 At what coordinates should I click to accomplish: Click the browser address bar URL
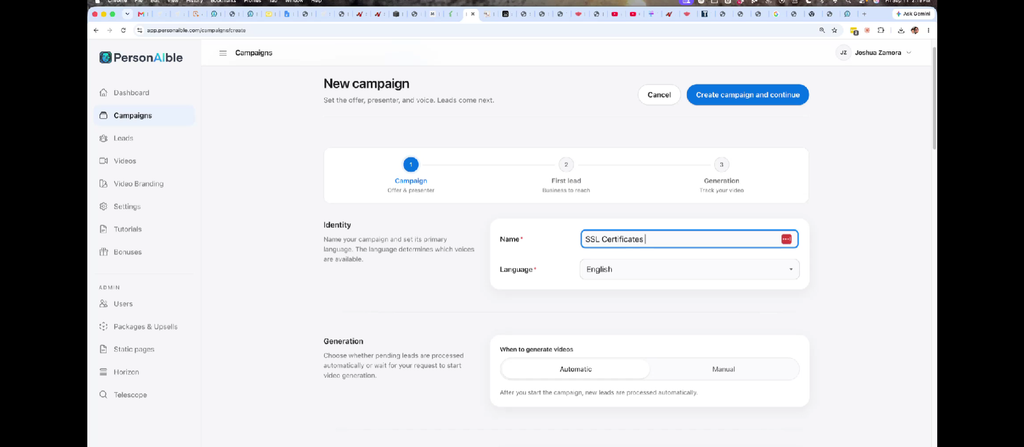(x=196, y=31)
